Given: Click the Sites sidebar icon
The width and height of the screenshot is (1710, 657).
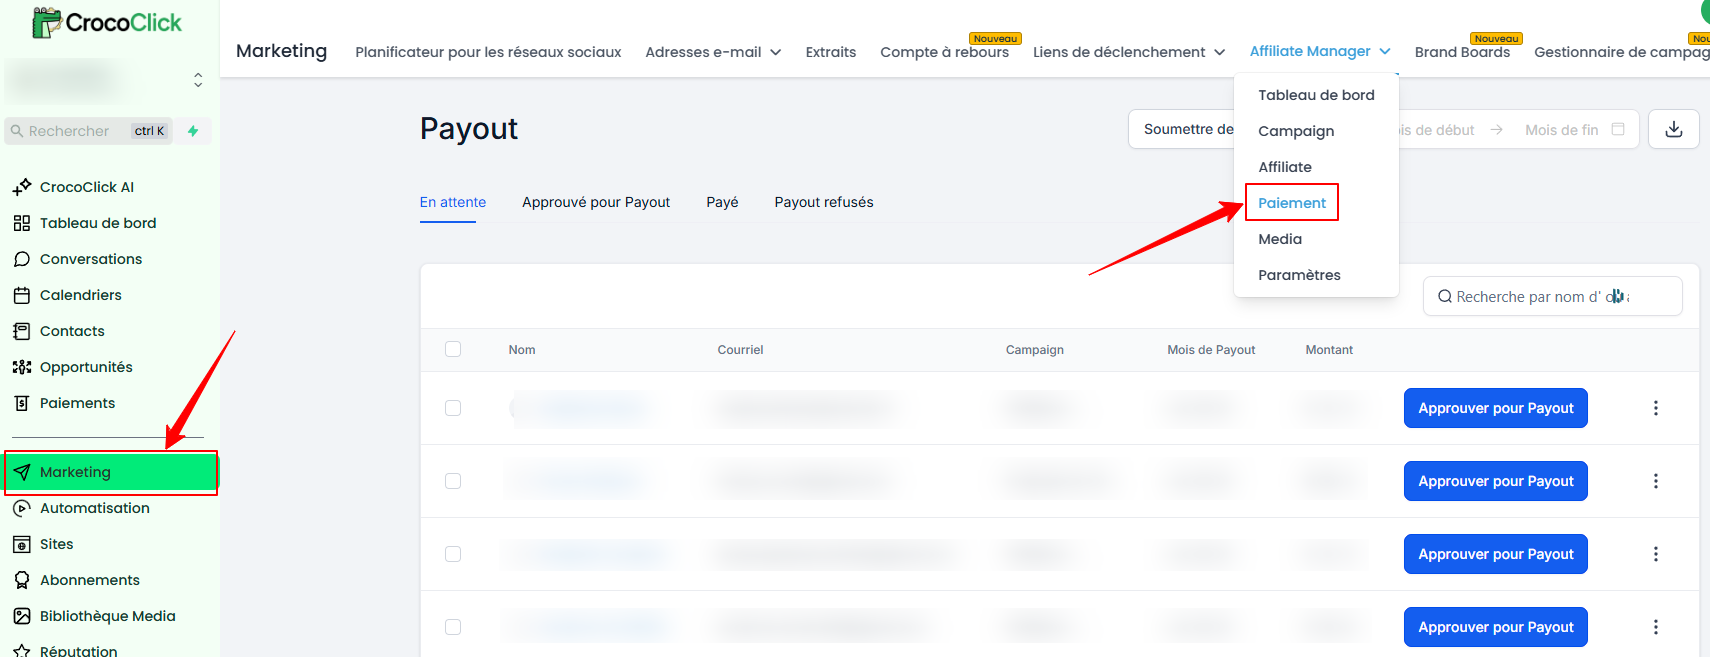Looking at the screenshot, I should (x=22, y=544).
